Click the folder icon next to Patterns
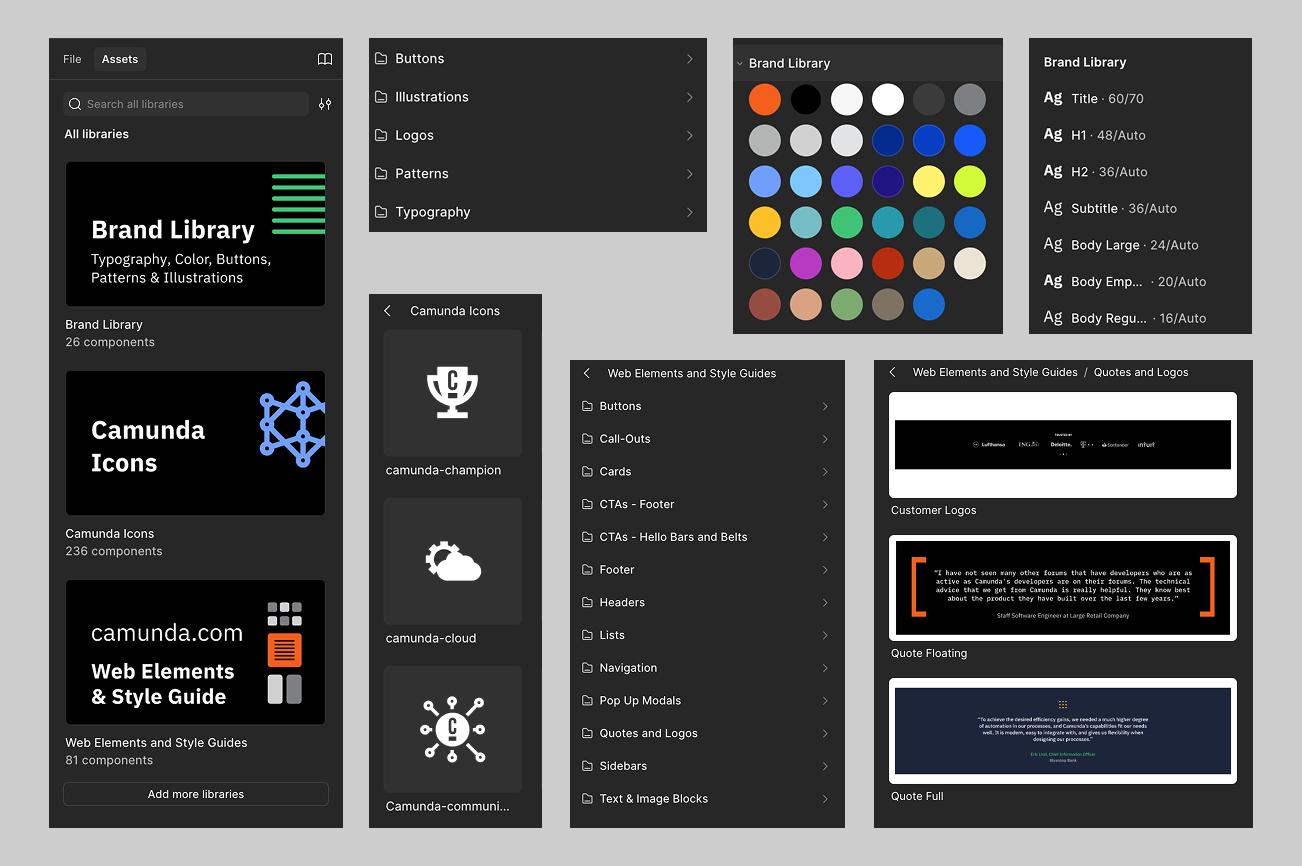1302x866 pixels. click(x=381, y=174)
